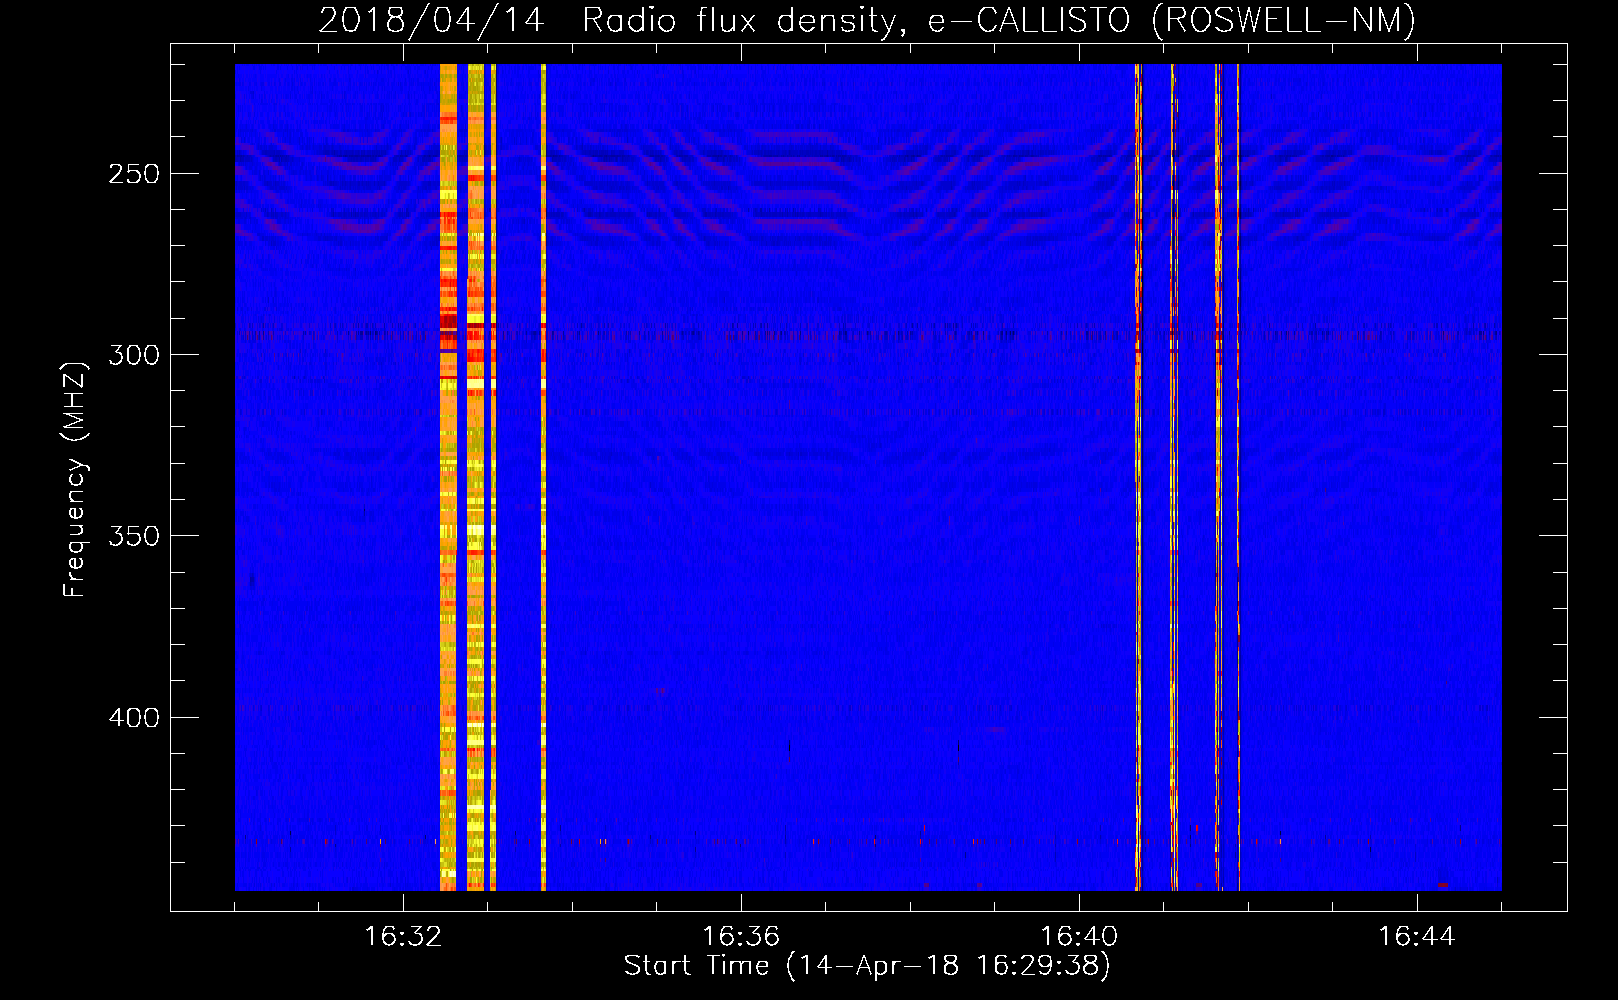Select the "Frequency (MHZ)" y-axis label

[x=75, y=480]
